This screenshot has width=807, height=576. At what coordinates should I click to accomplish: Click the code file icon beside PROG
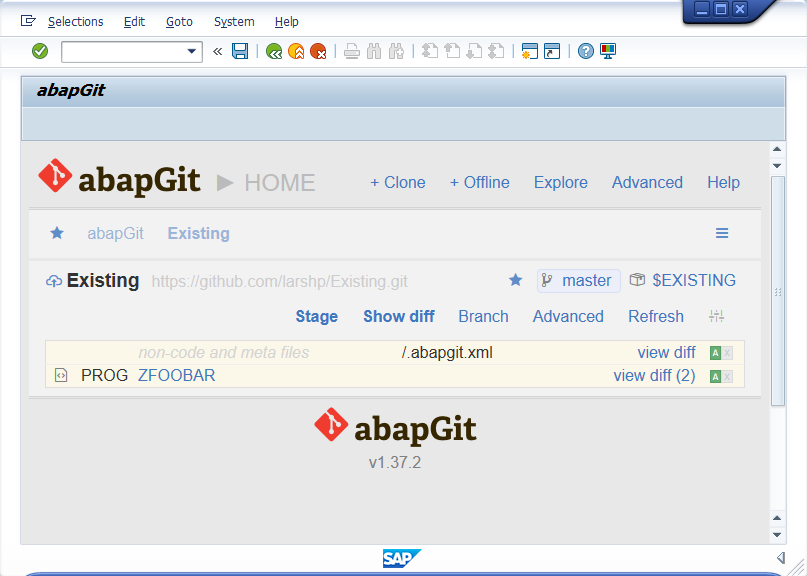[61, 376]
